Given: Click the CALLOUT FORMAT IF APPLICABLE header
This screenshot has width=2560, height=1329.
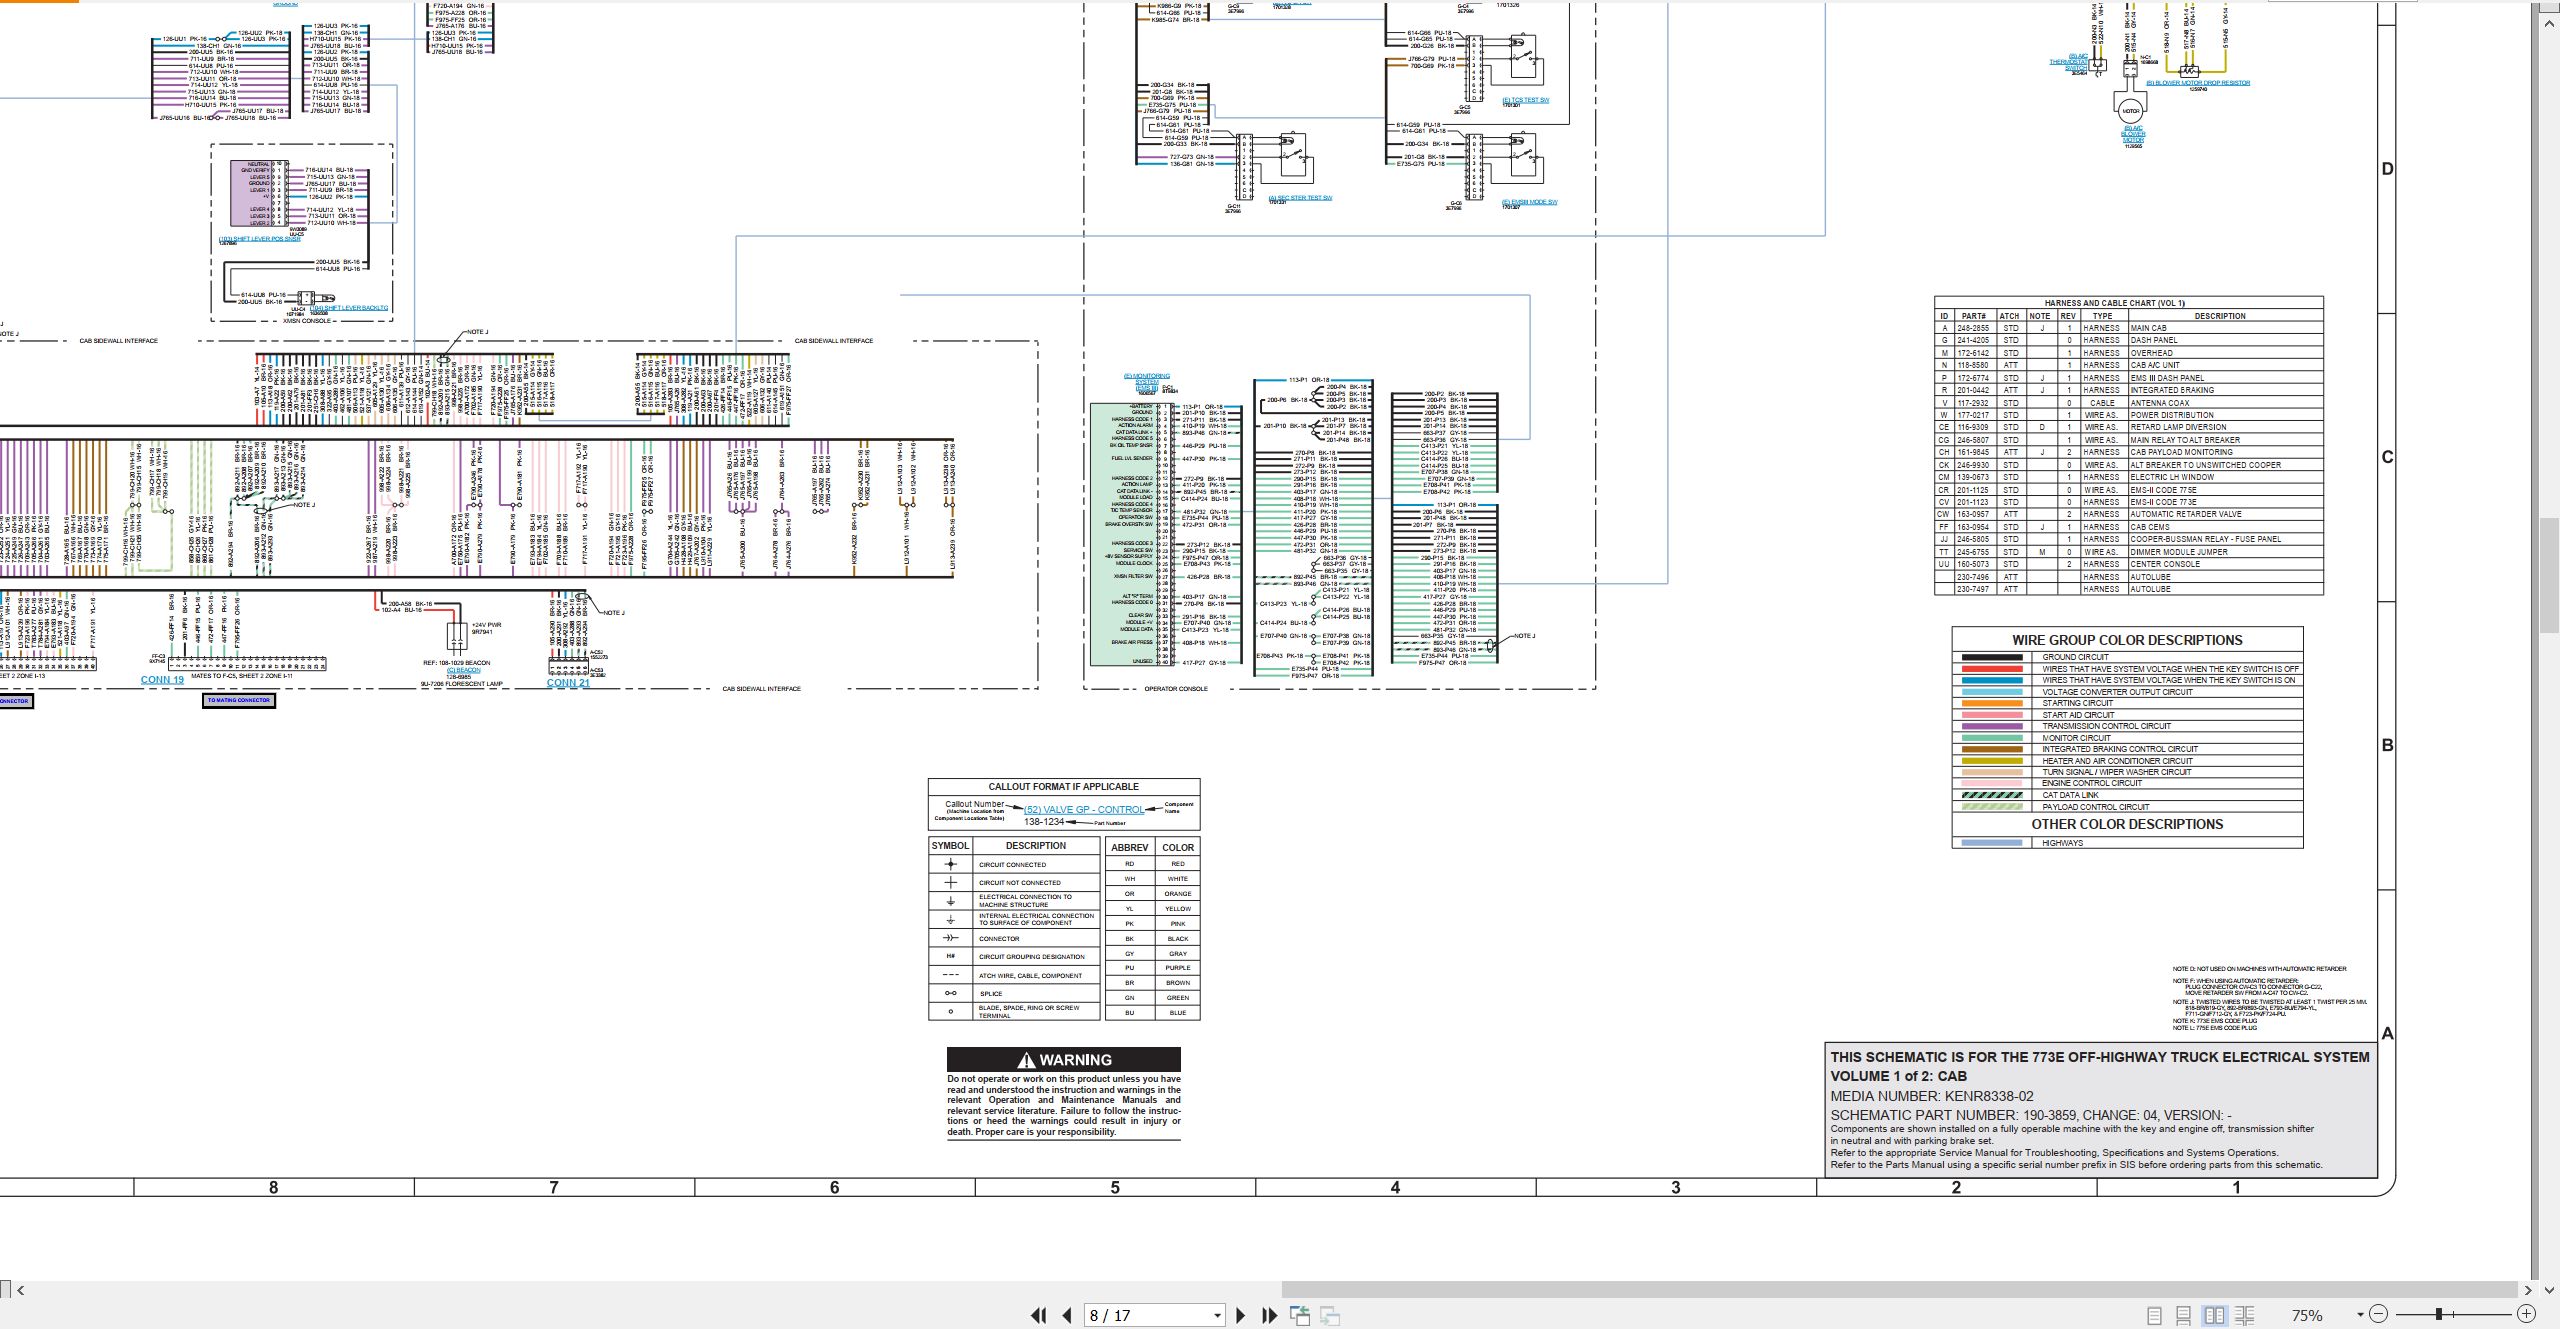Looking at the screenshot, I should click(x=1064, y=787).
